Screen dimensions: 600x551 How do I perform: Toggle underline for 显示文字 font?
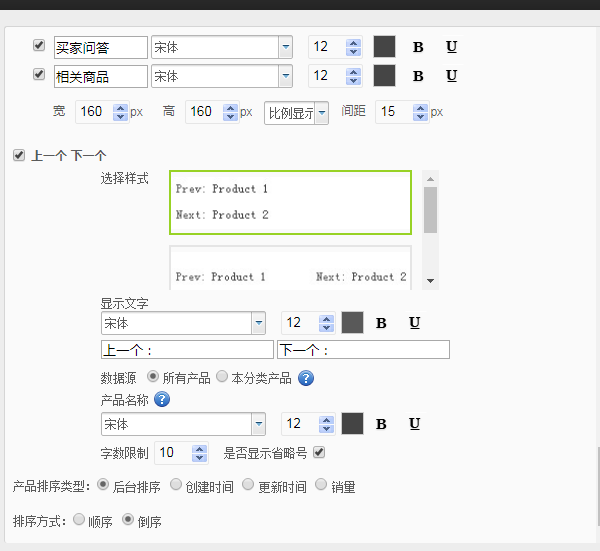click(x=414, y=323)
